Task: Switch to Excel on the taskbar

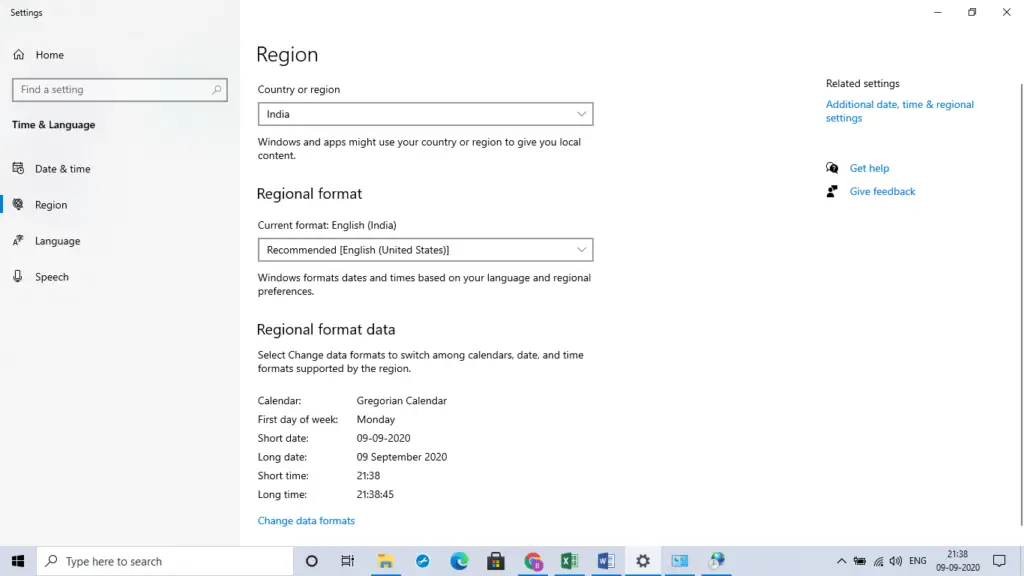Action: coord(569,561)
